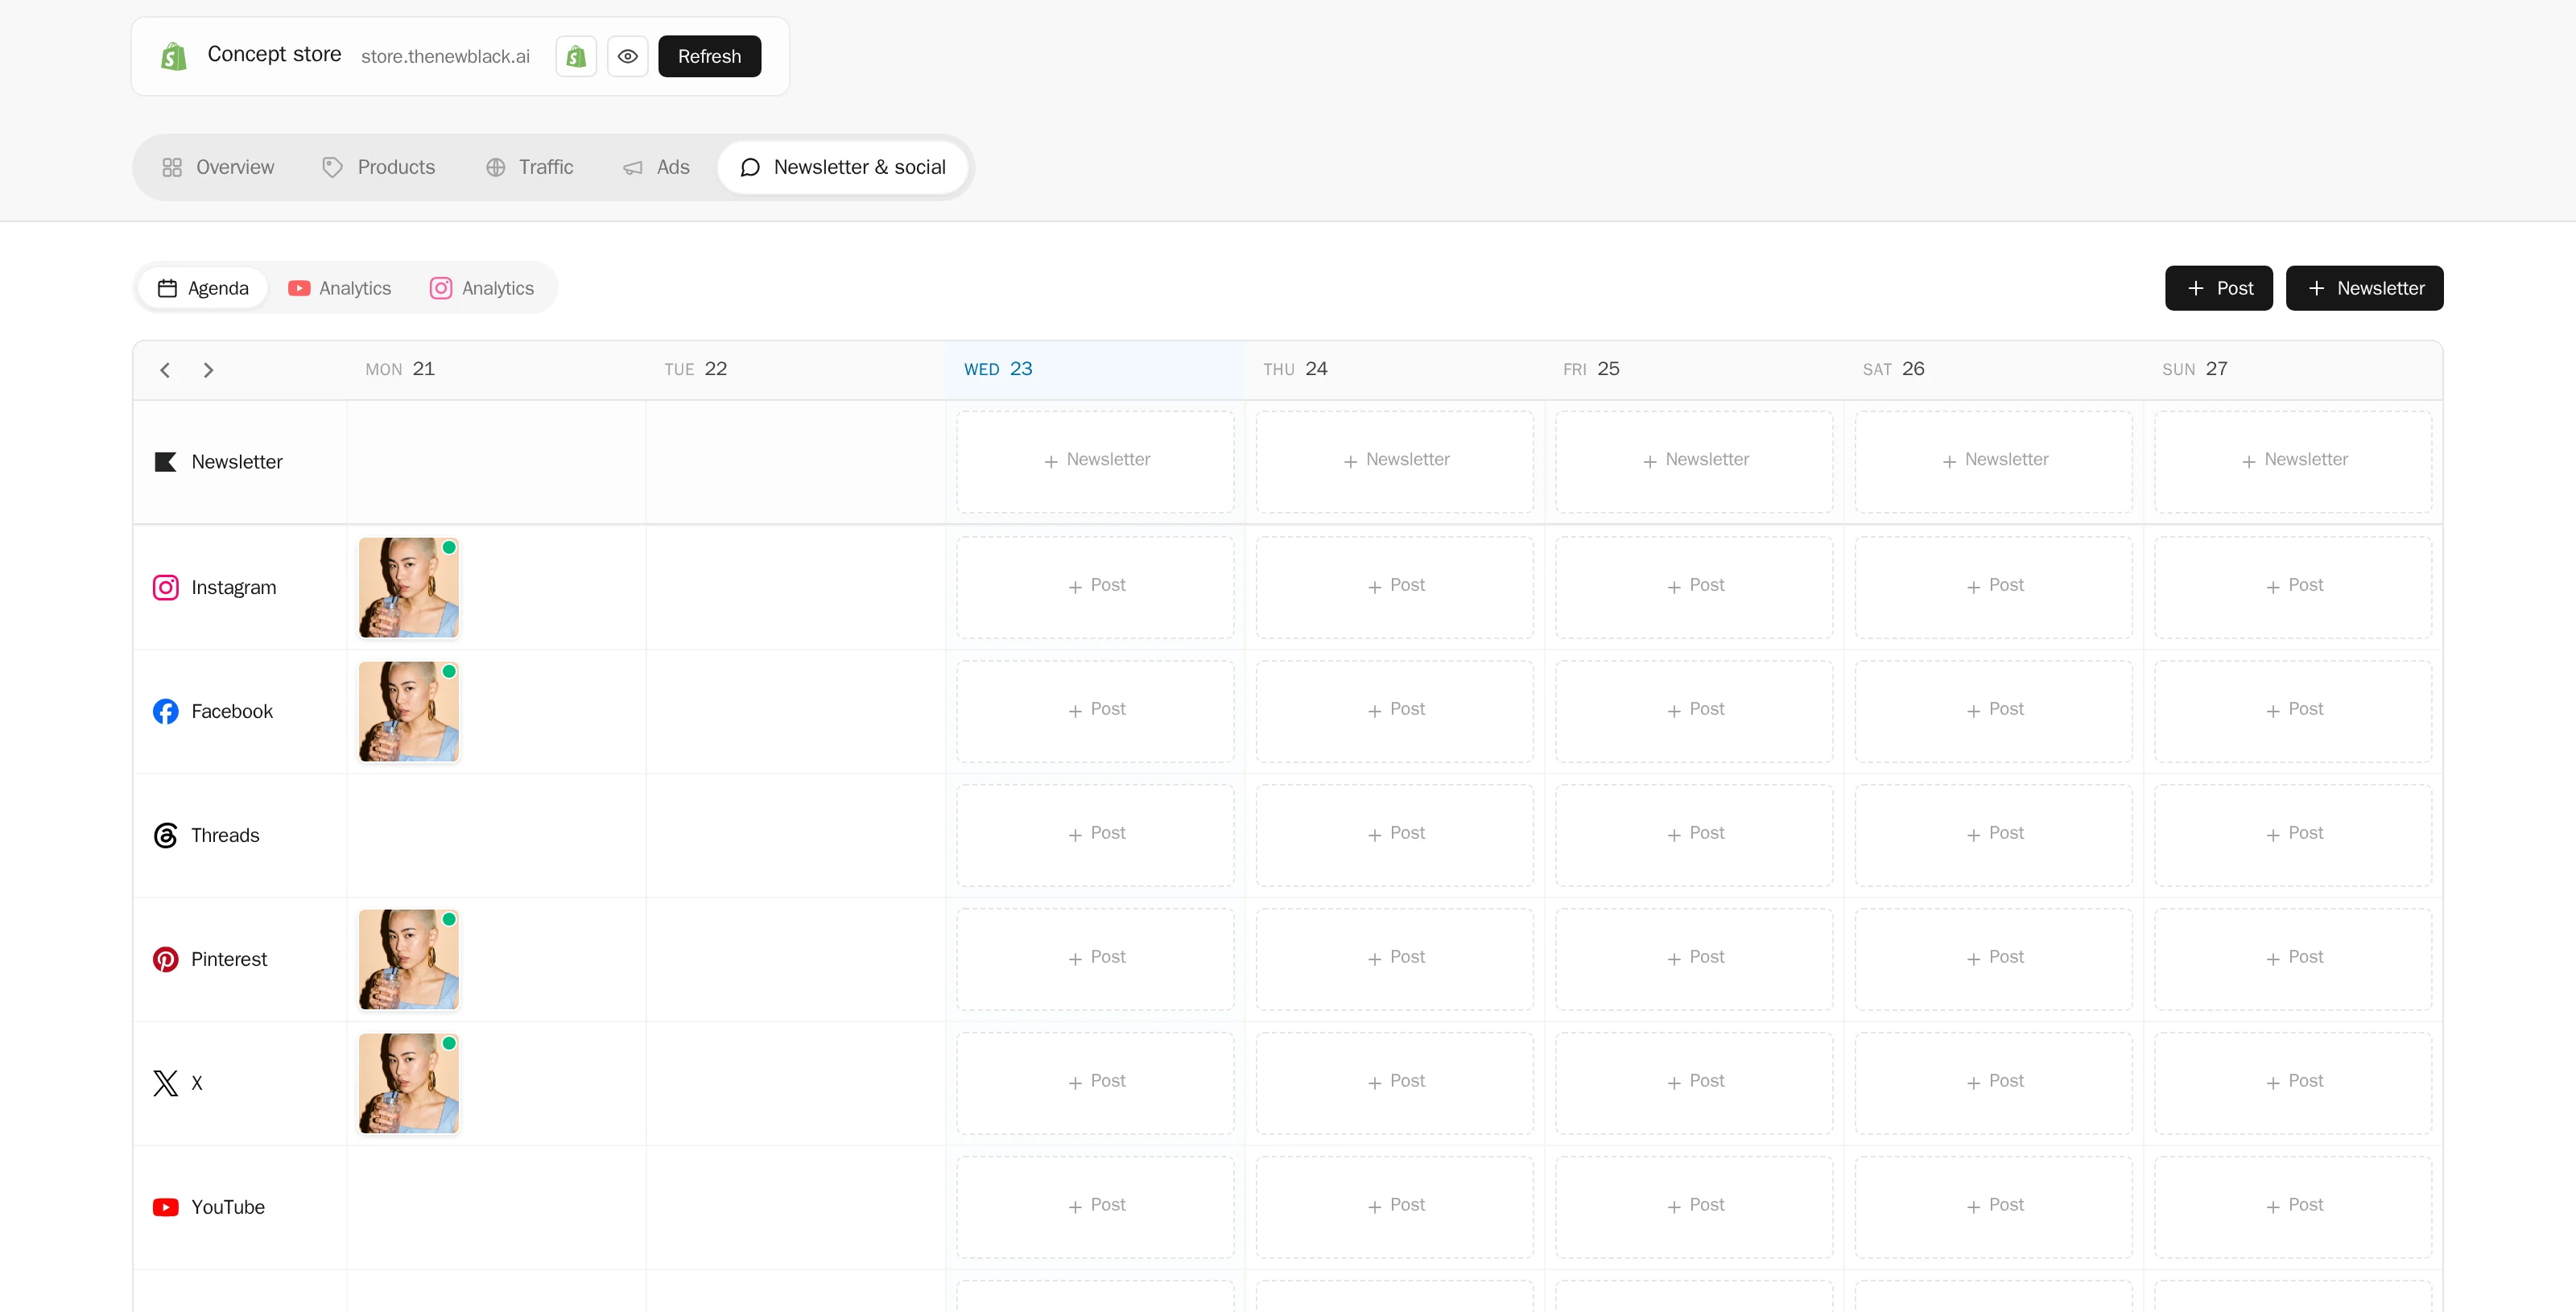The image size is (2576, 1312).
Task: Switch to the Products tab
Action: 378,167
